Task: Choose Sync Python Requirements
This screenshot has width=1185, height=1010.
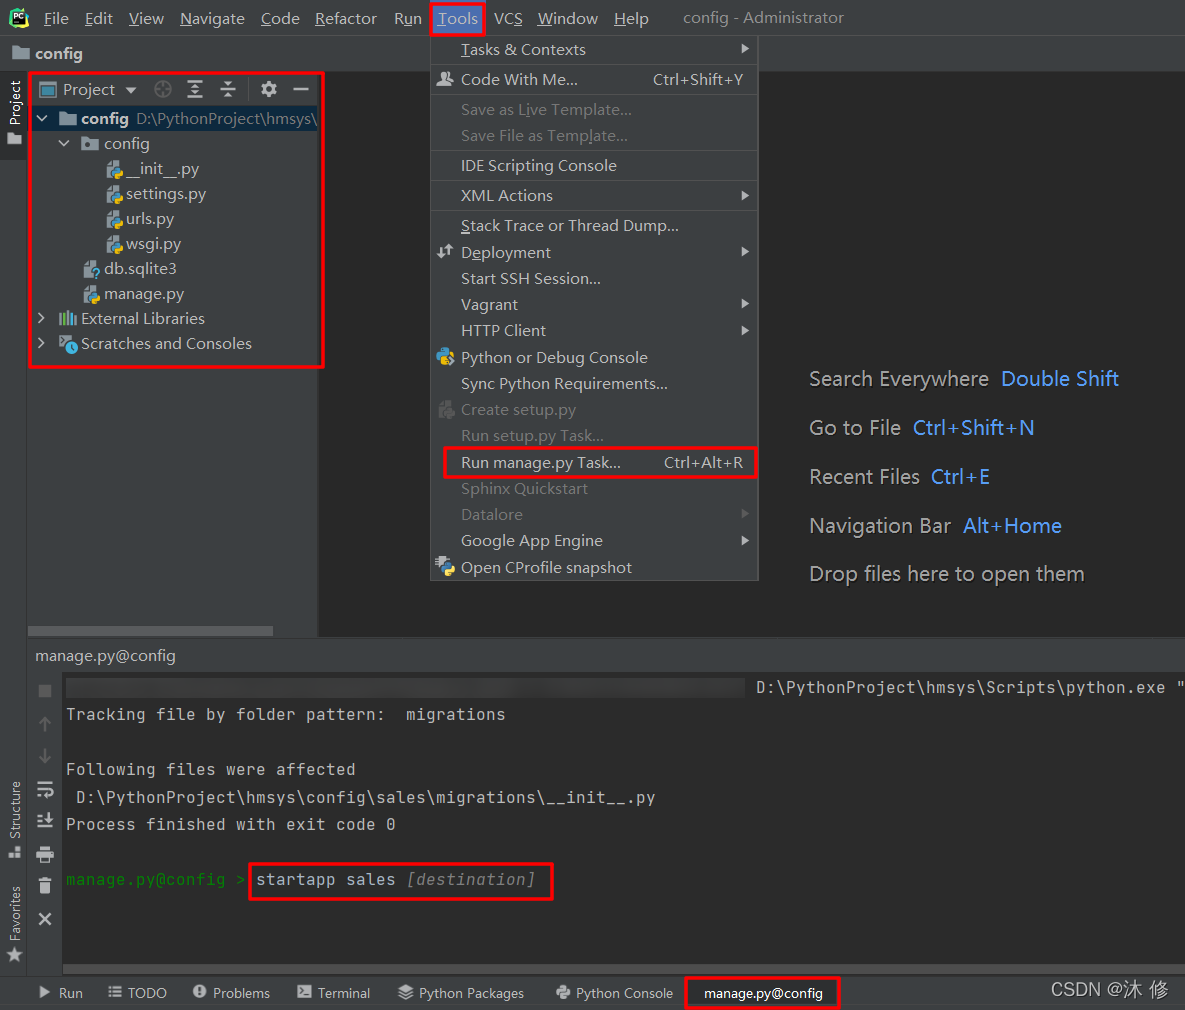Action: pos(594,384)
